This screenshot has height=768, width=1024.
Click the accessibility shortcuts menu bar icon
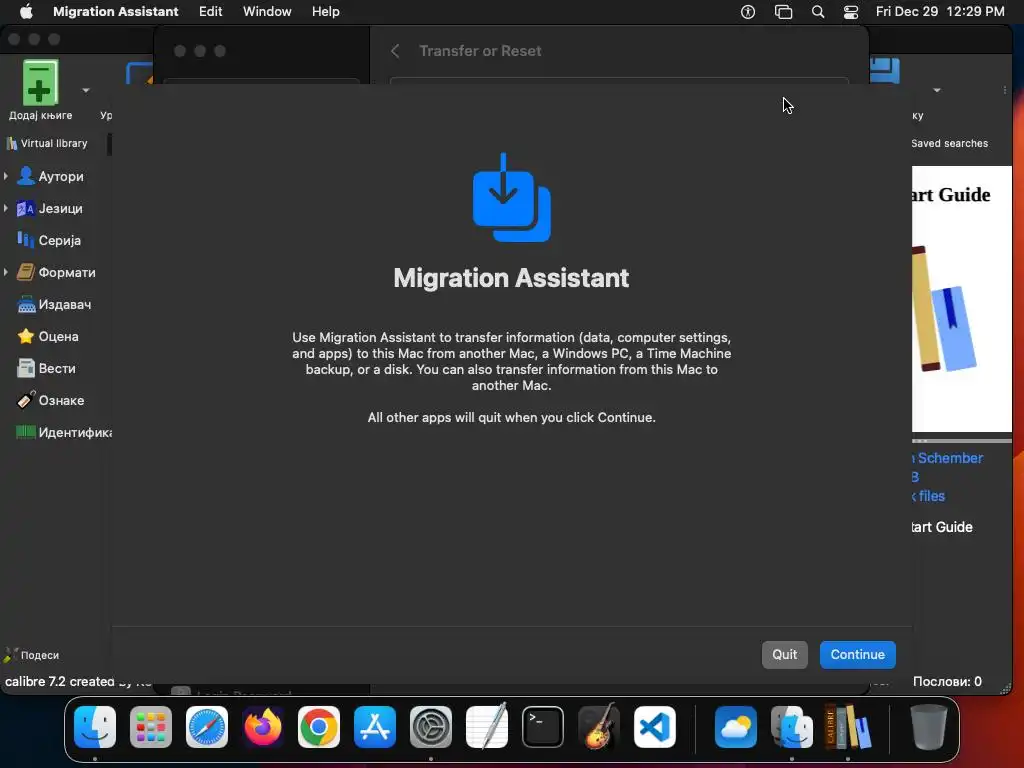point(748,12)
